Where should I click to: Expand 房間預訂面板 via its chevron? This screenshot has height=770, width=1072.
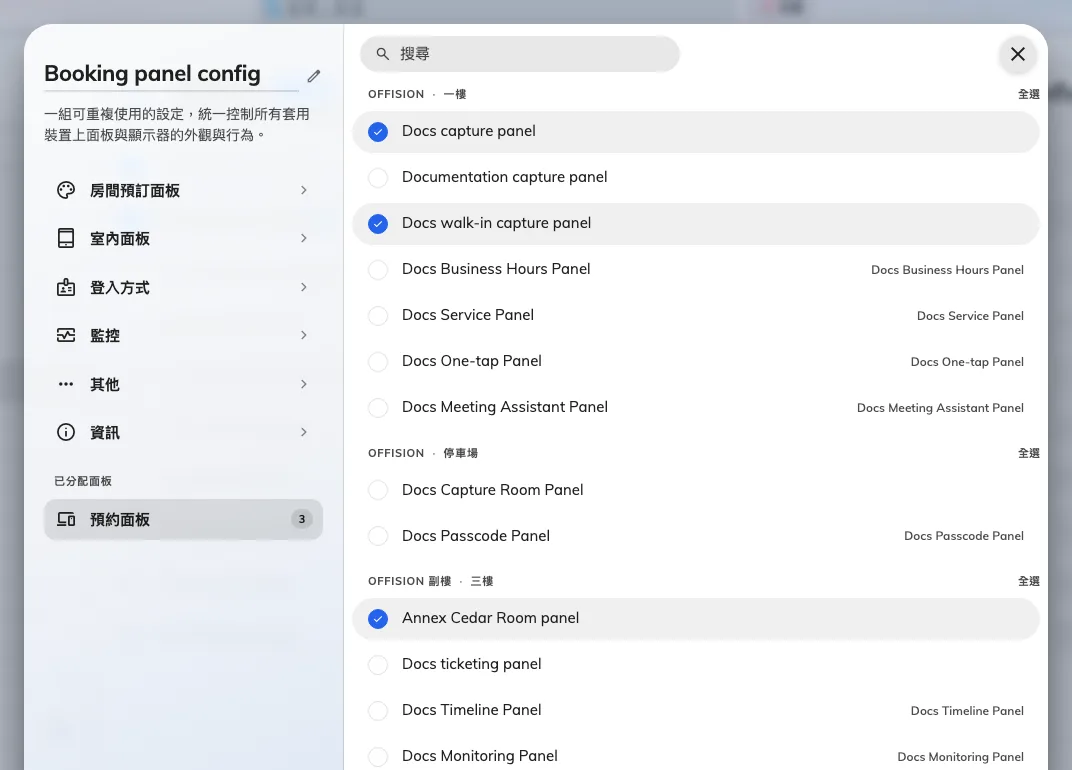coord(304,190)
